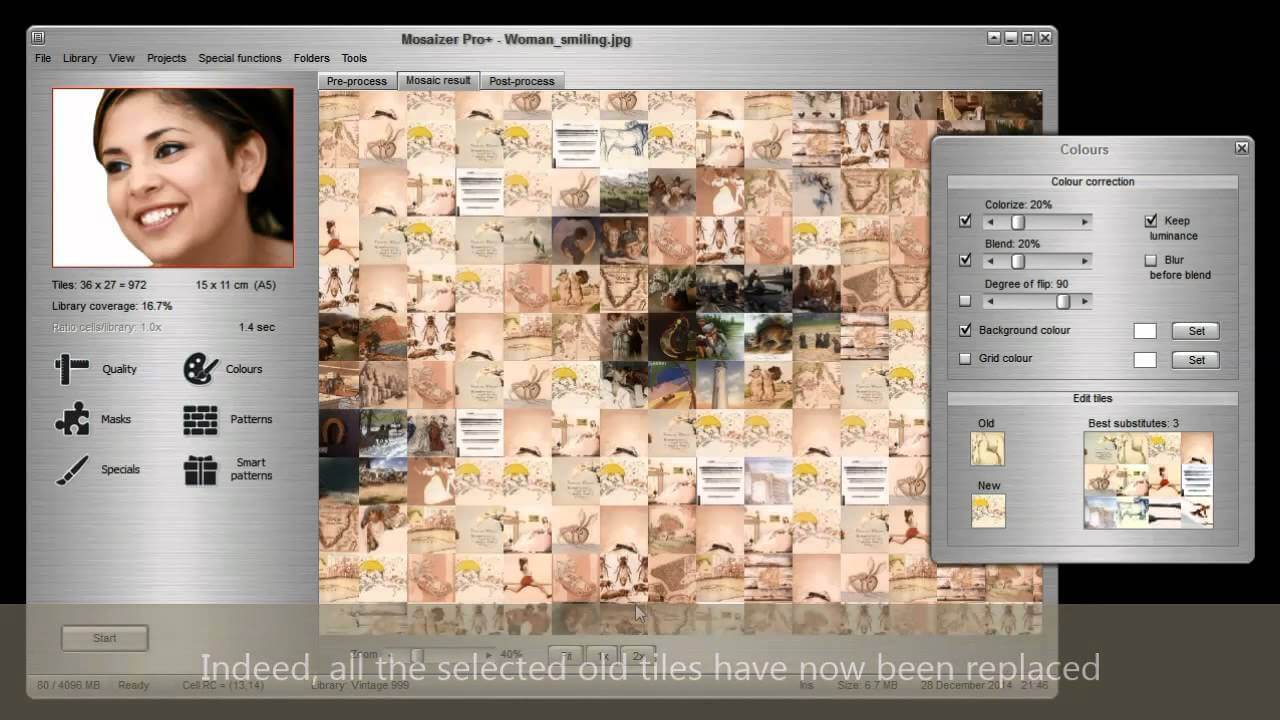The image size is (1280, 720).
Task: Roll up the main window with the arrow button
Action: click(x=994, y=38)
